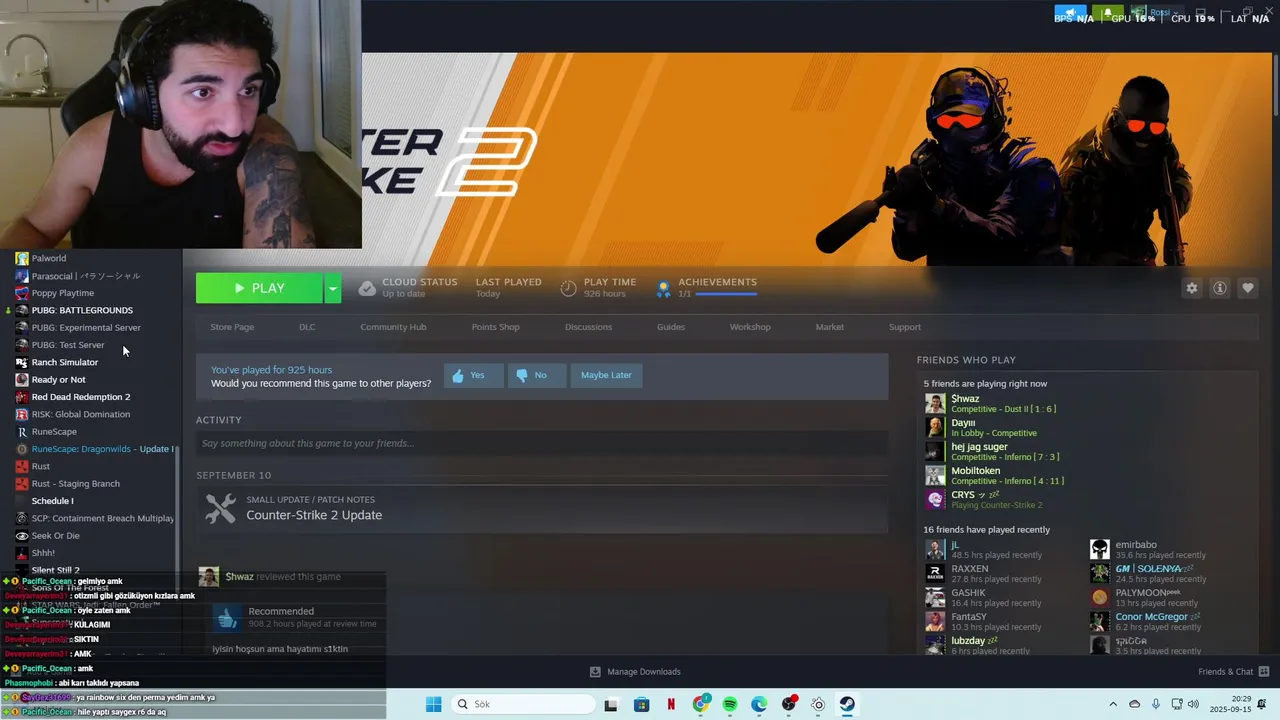
Task: Open Chrome from the taskbar
Action: pyautogui.click(x=701, y=704)
